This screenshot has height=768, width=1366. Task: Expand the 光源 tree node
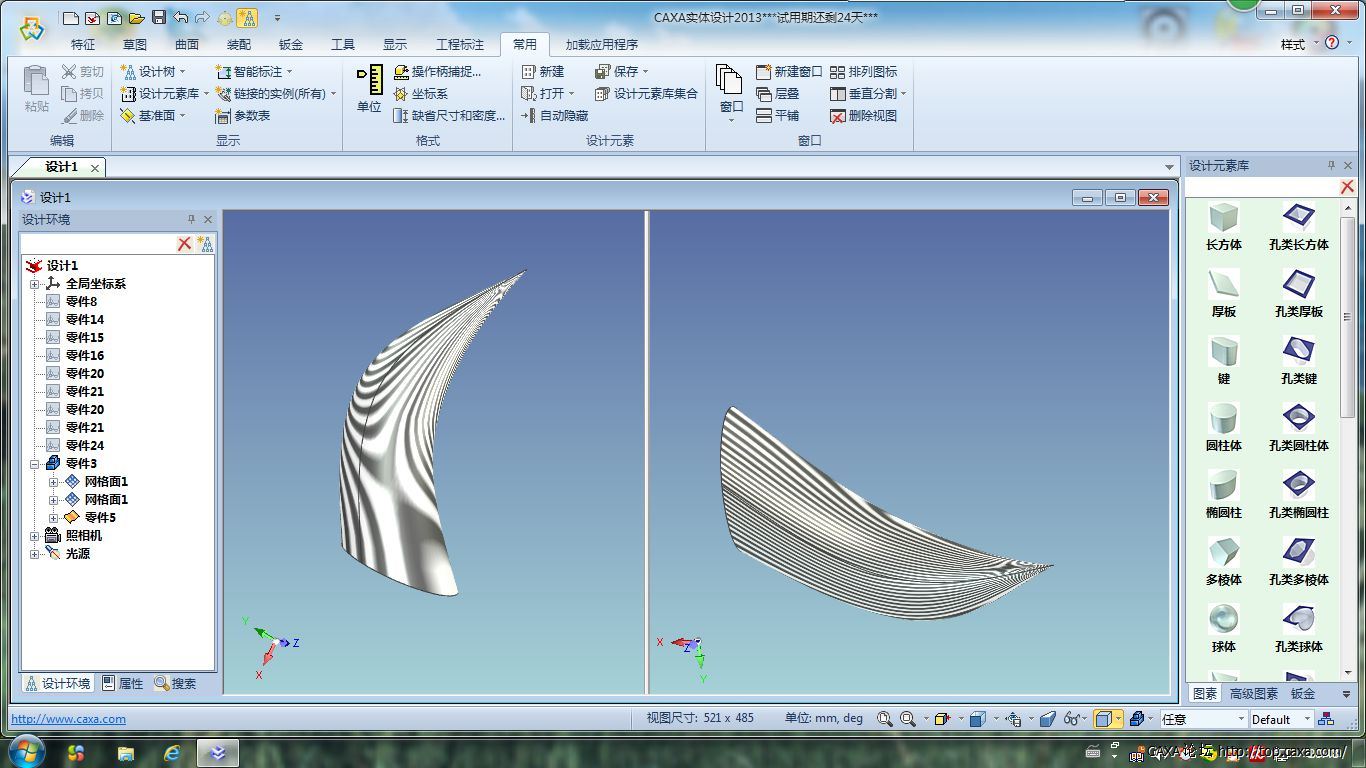point(34,554)
